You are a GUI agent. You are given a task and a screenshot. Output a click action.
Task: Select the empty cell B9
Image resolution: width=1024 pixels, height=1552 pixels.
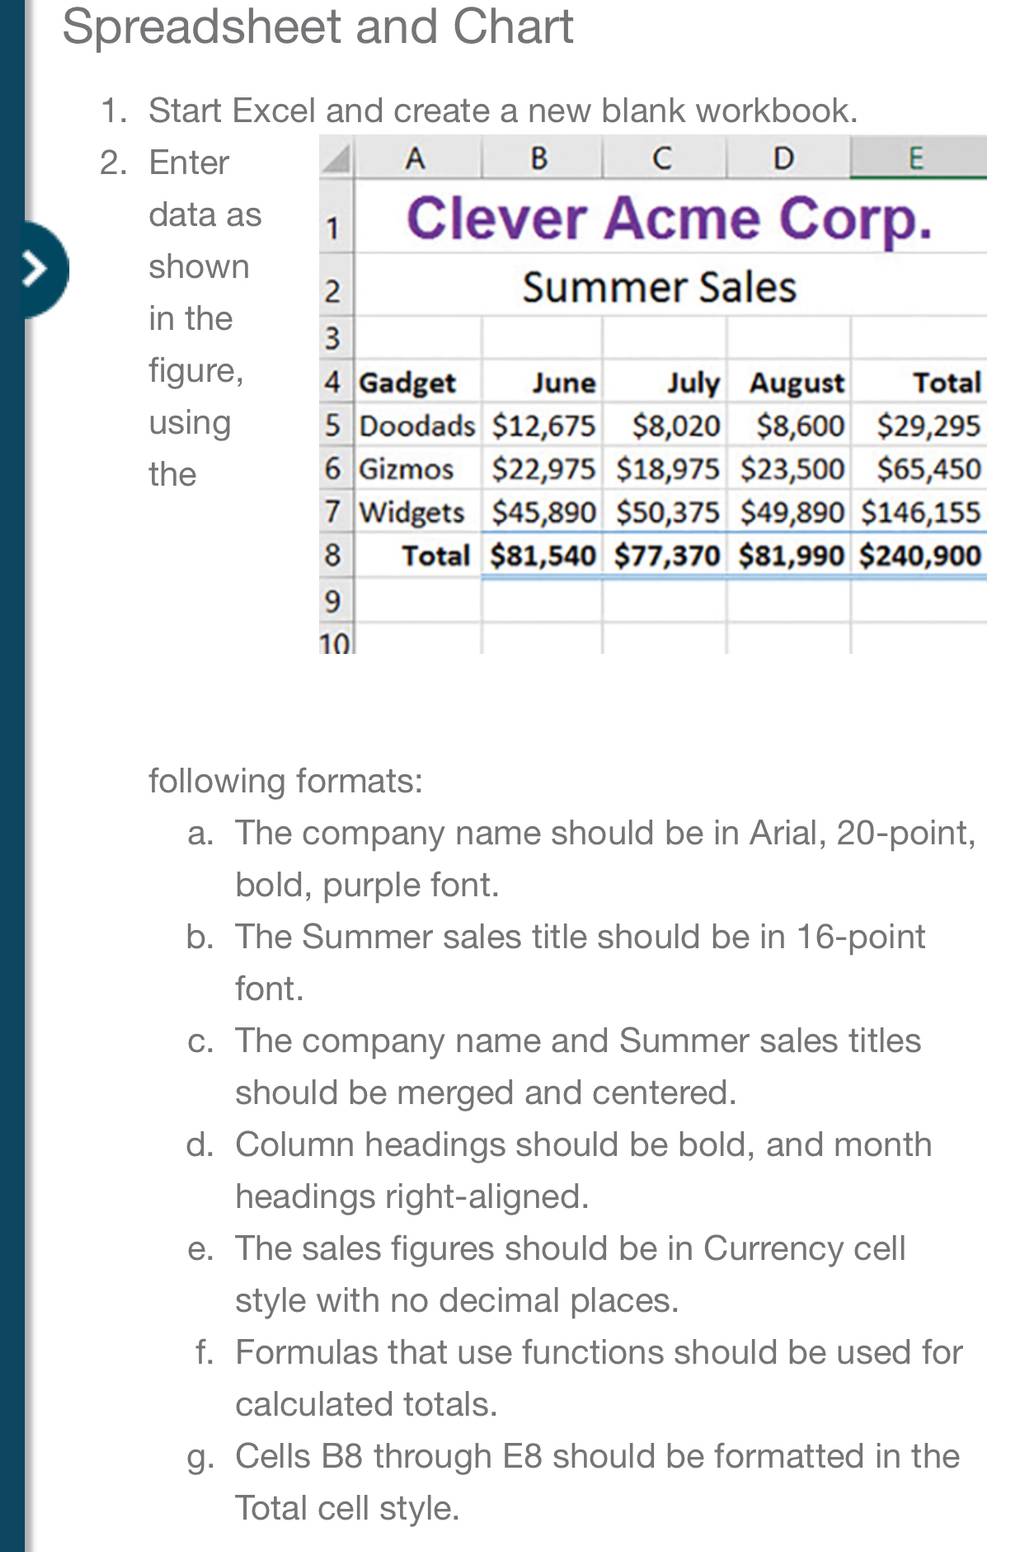click(542, 600)
